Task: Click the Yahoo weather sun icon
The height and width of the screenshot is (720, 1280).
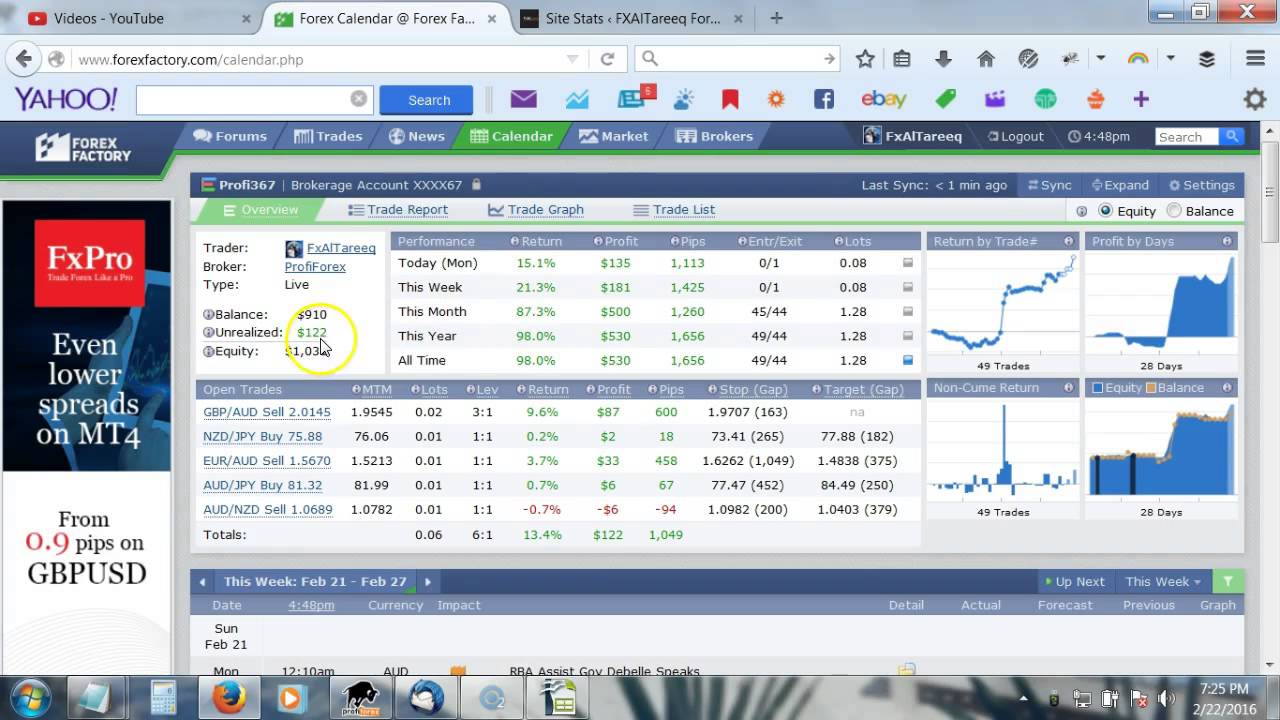Action: click(x=684, y=99)
